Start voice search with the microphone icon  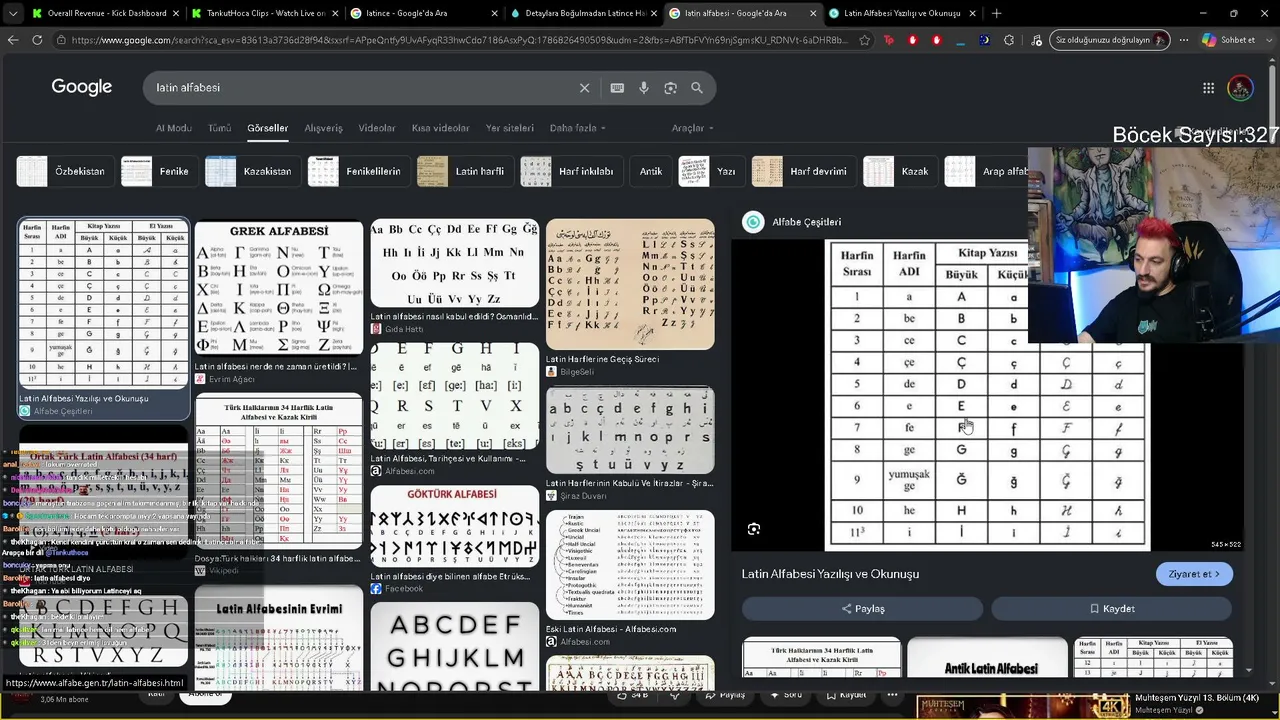(644, 88)
